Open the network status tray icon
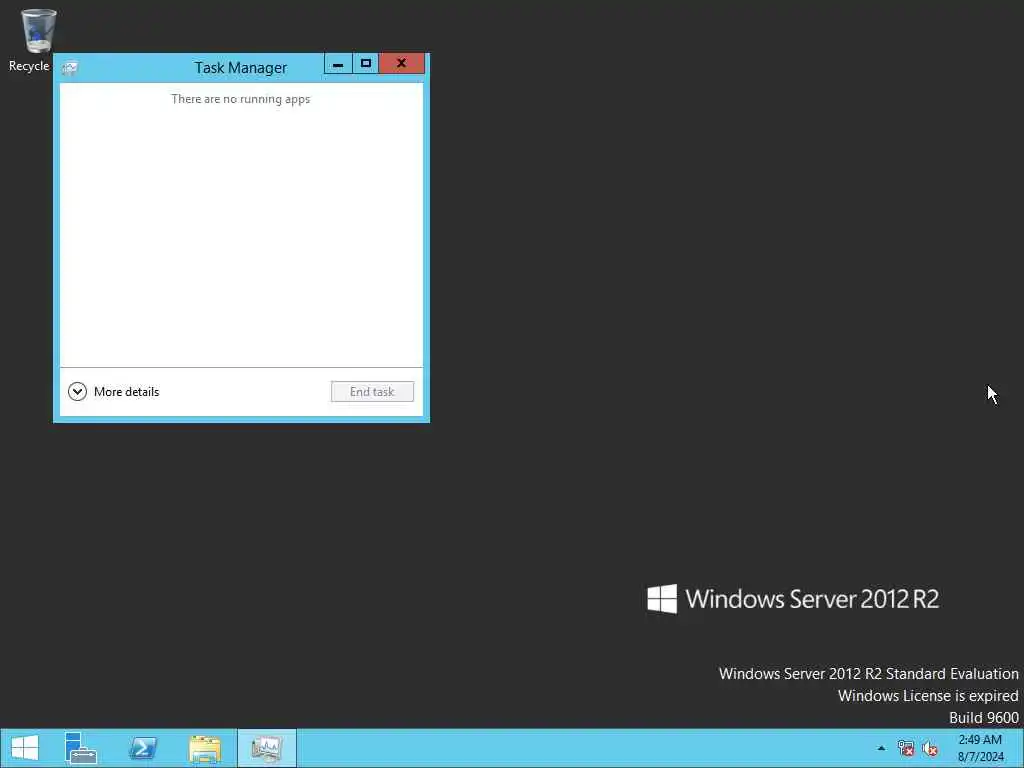The width and height of the screenshot is (1024, 768). [905, 748]
